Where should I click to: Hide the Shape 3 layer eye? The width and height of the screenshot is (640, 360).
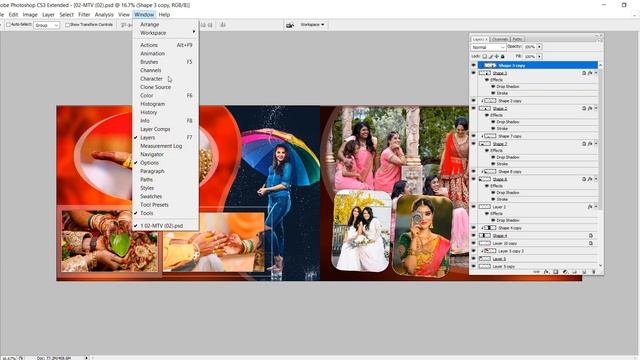(x=473, y=73)
